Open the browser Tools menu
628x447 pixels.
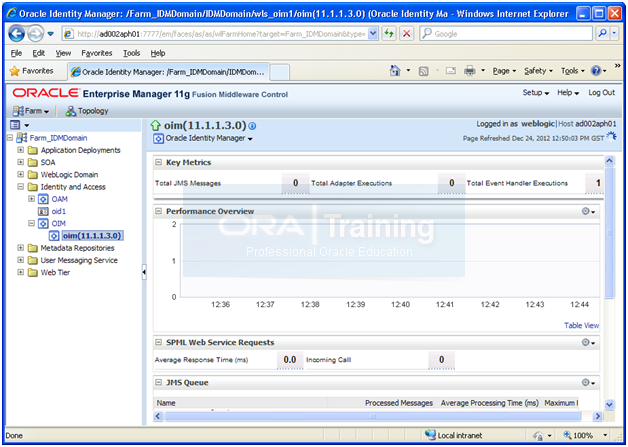(131, 53)
